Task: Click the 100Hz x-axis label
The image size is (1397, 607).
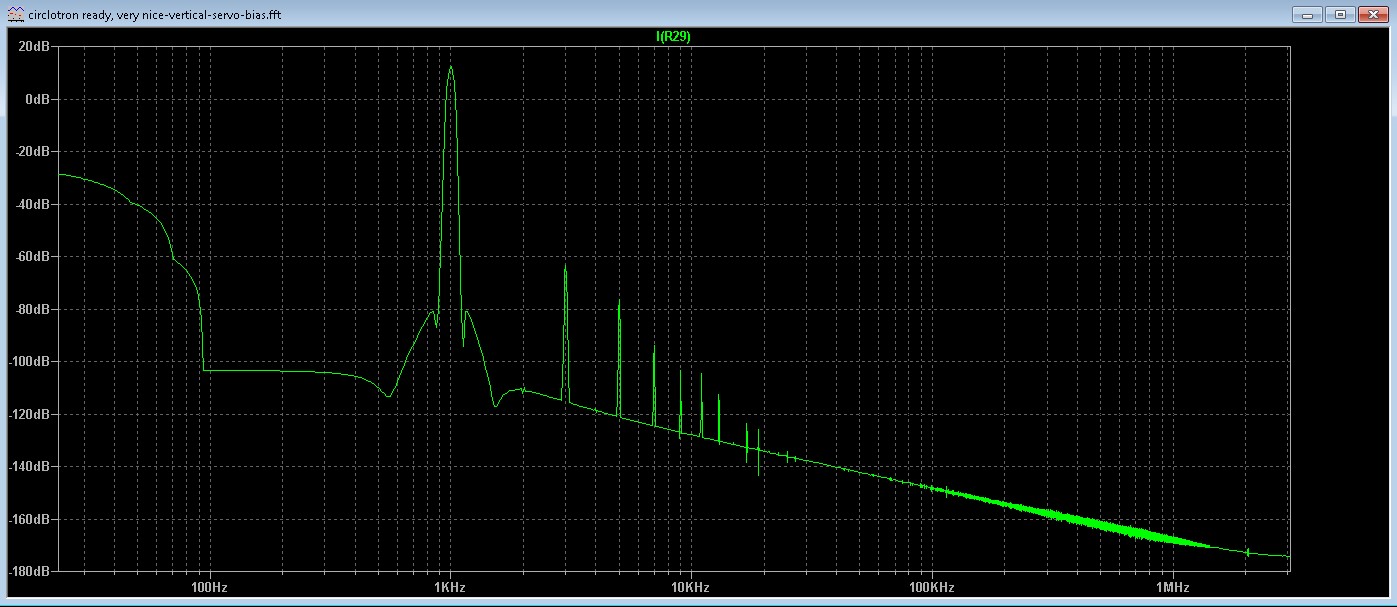Action: pos(208,587)
